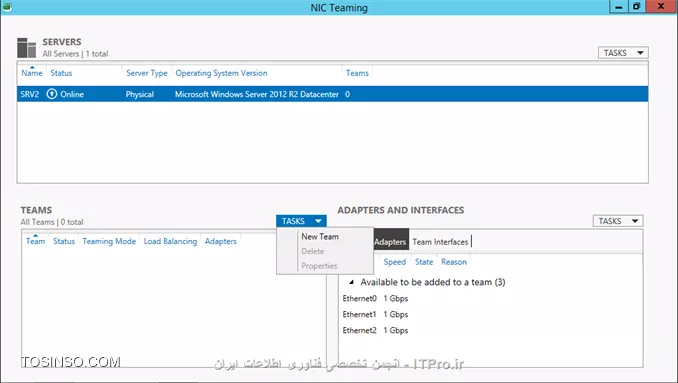The height and width of the screenshot is (383, 678).
Task: Select the Delete menu entry
Action: pos(313,251)
